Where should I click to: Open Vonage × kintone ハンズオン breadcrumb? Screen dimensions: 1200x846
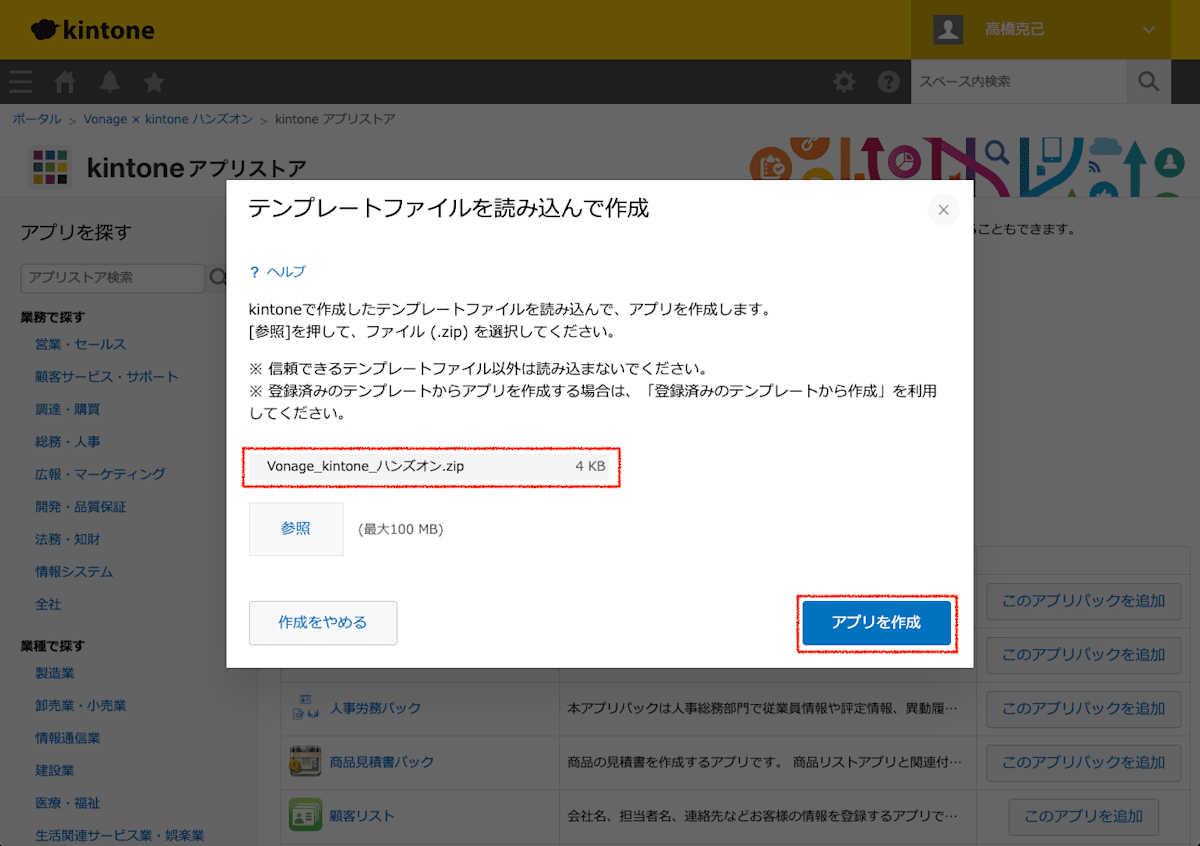click(x=168, y=119)
